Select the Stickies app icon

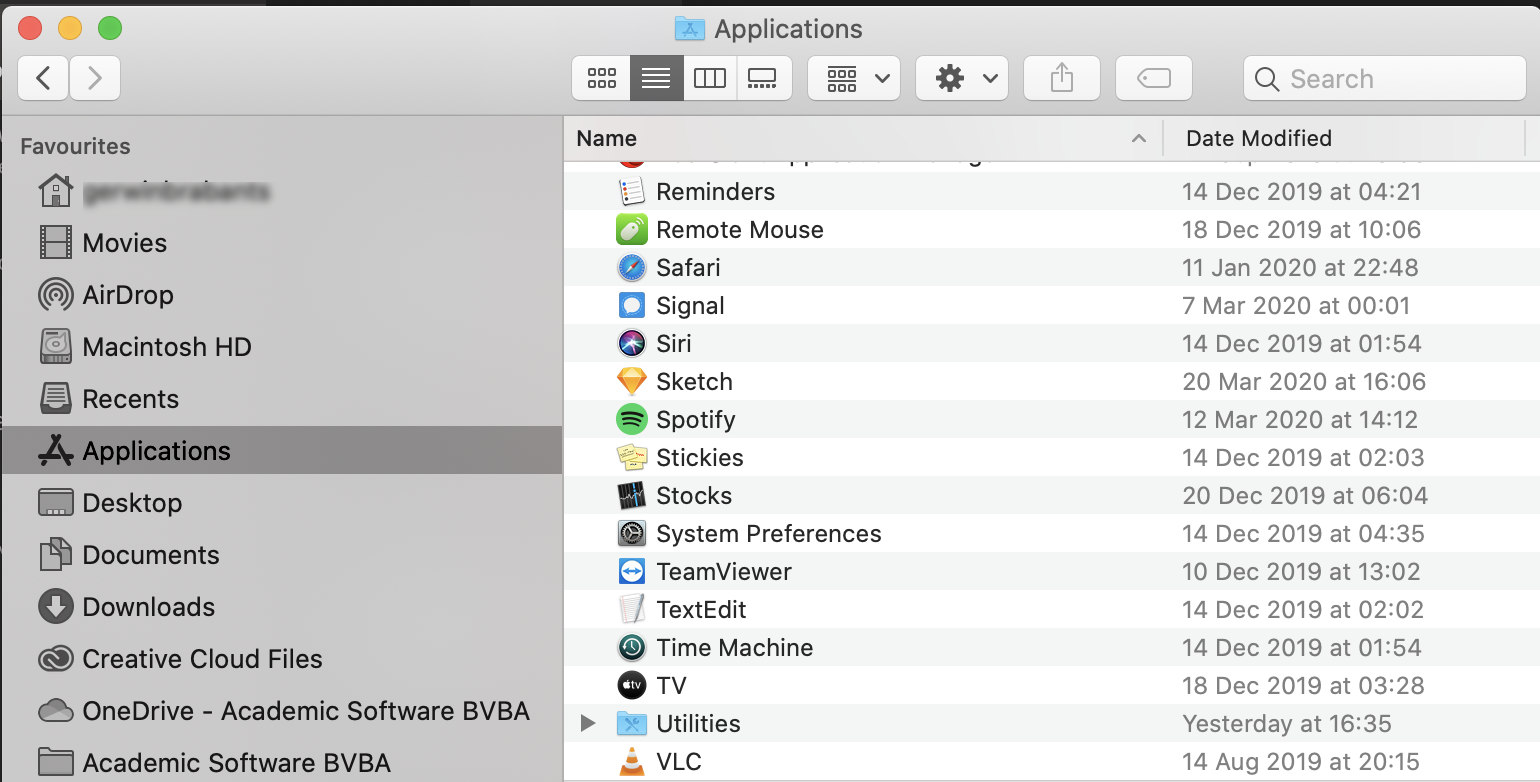pos(631,457)
